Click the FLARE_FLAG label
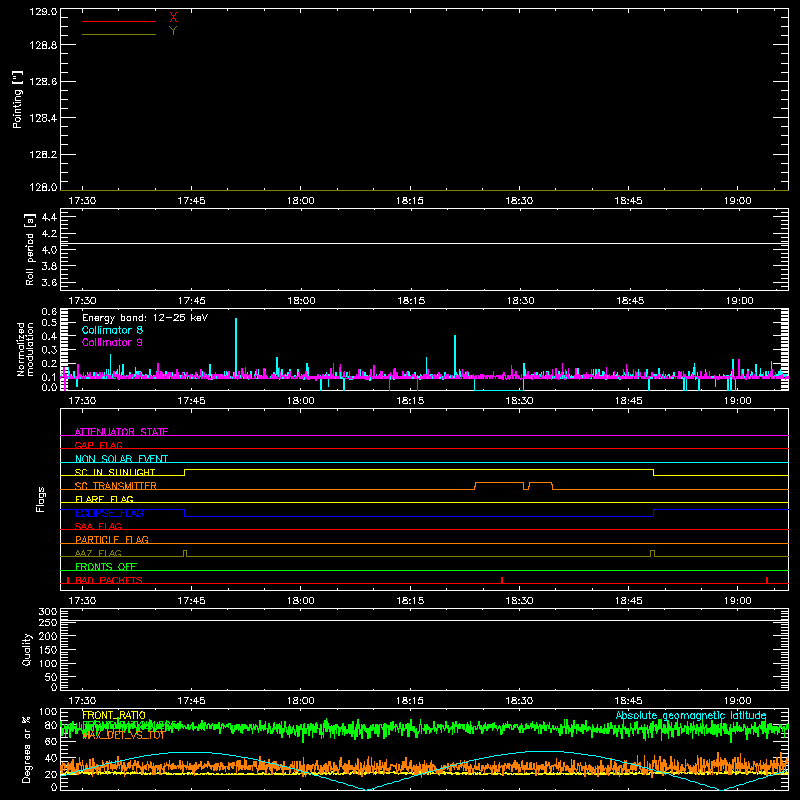Screen dimensions: 800x800 pos(104,499)
